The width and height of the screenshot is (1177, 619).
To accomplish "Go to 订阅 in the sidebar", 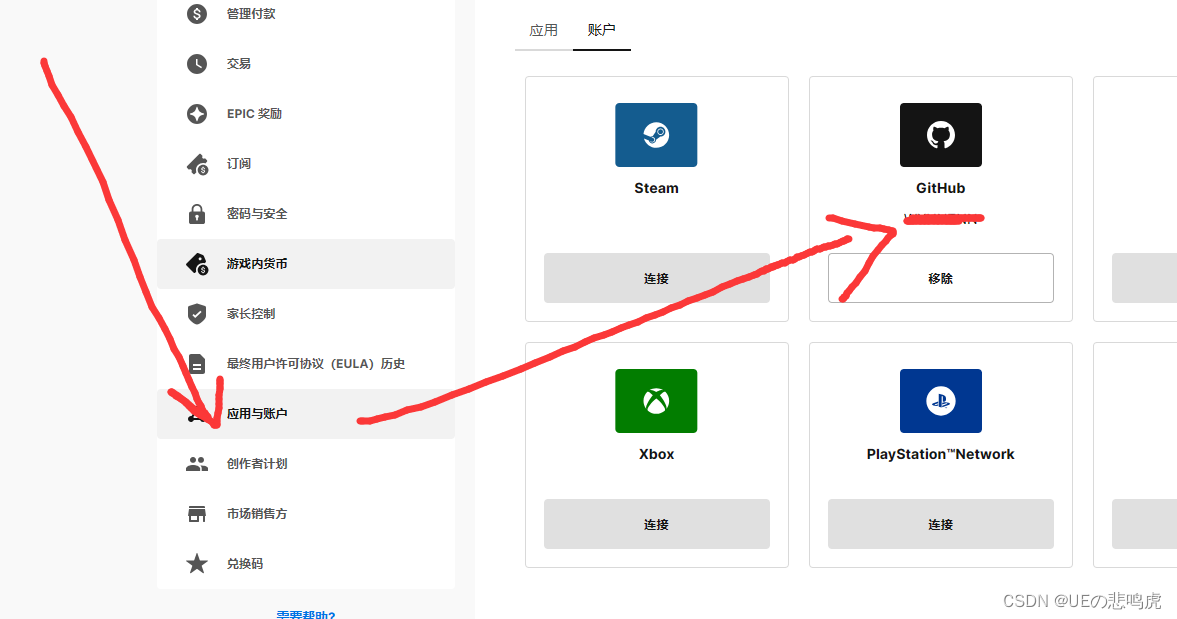I will pos(306,164).
